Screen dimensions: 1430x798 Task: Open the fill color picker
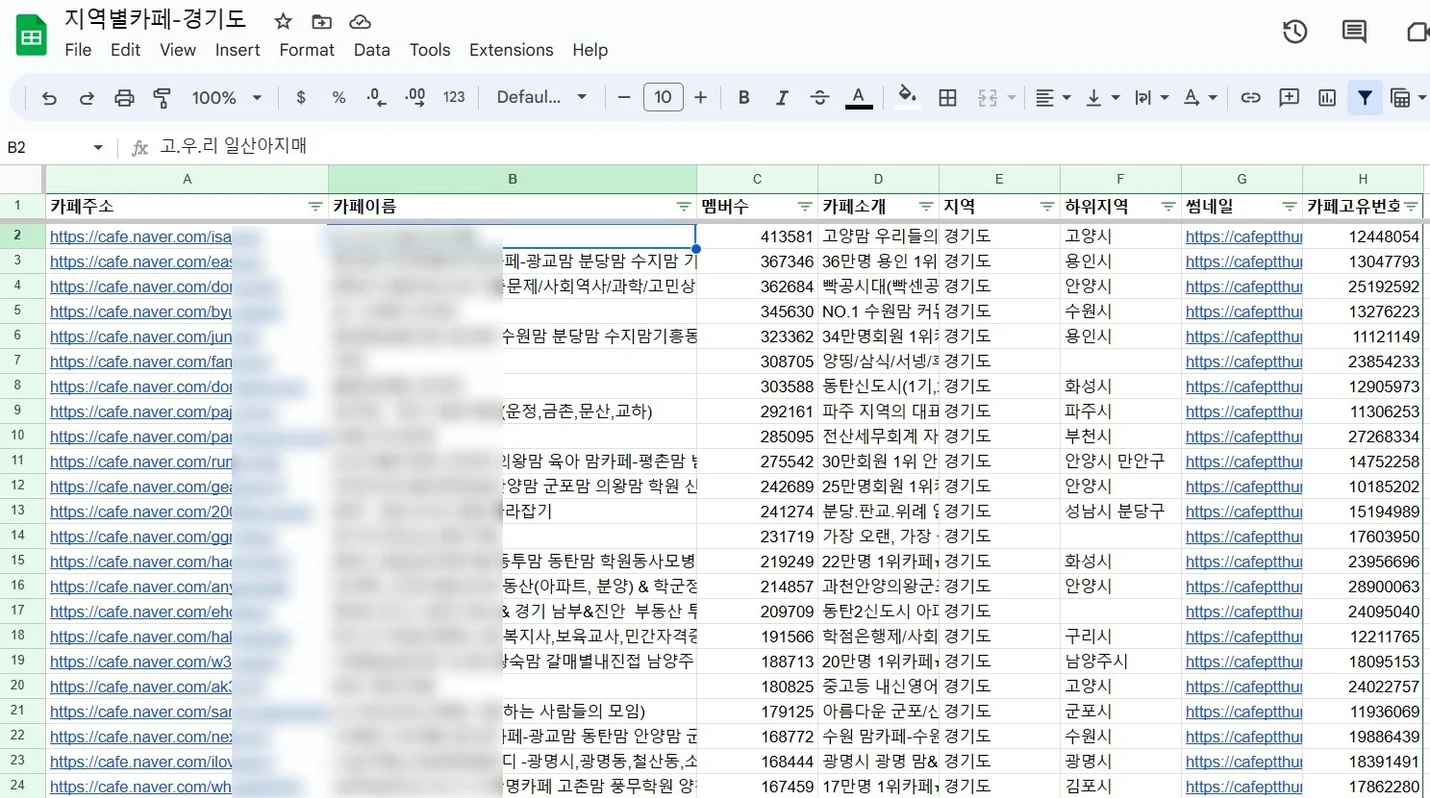pos(907,96)
